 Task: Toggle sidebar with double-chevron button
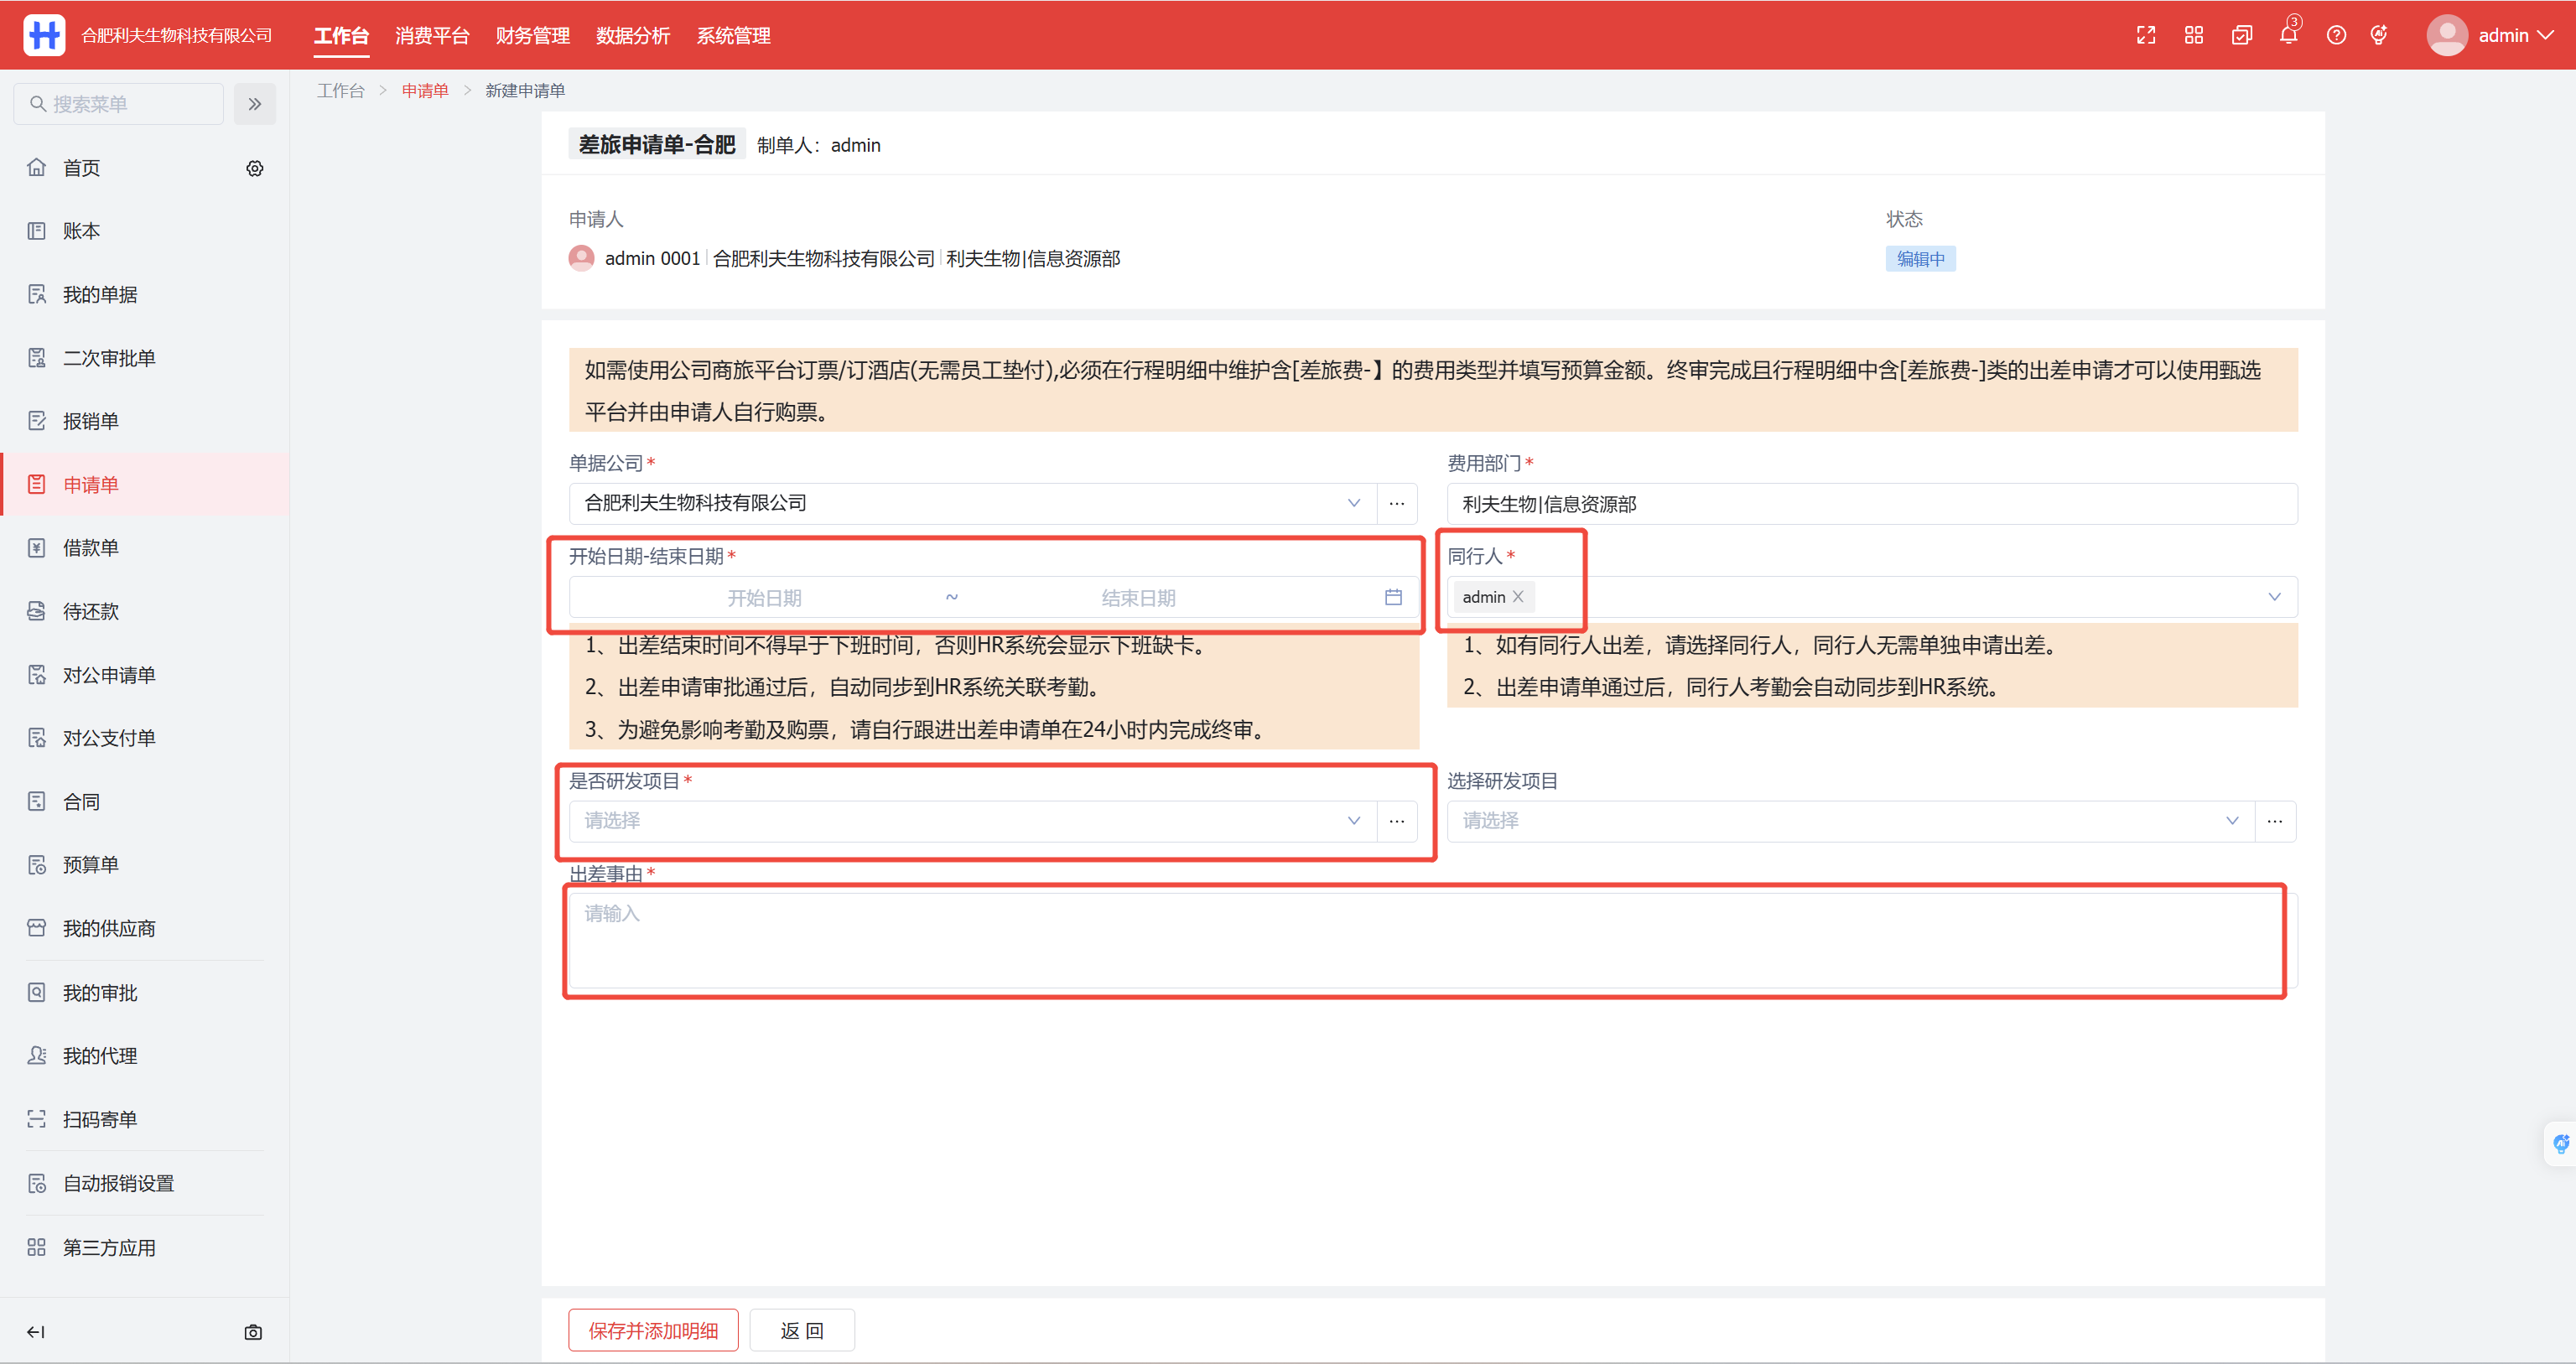tap(255, 104)
